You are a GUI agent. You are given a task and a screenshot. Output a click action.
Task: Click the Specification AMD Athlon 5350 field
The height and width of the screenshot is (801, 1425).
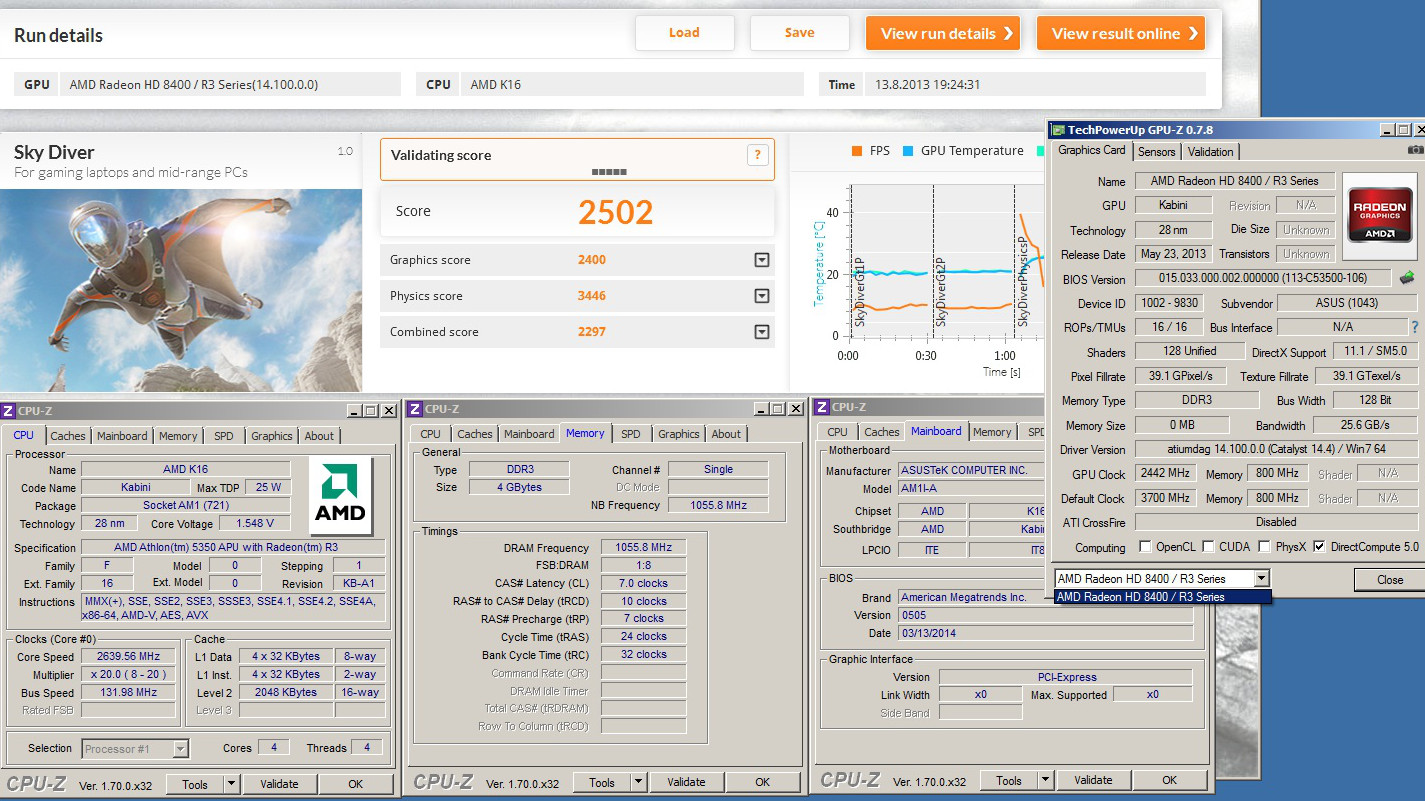tap(233, 547)
